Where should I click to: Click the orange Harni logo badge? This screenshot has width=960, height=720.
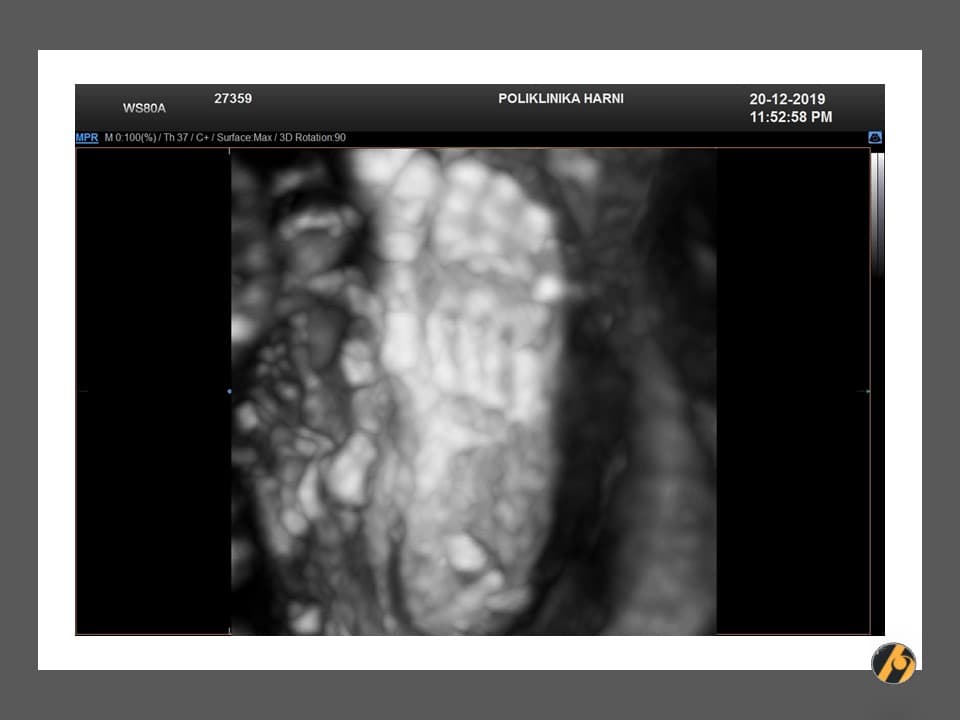click(x=893, y=662)
